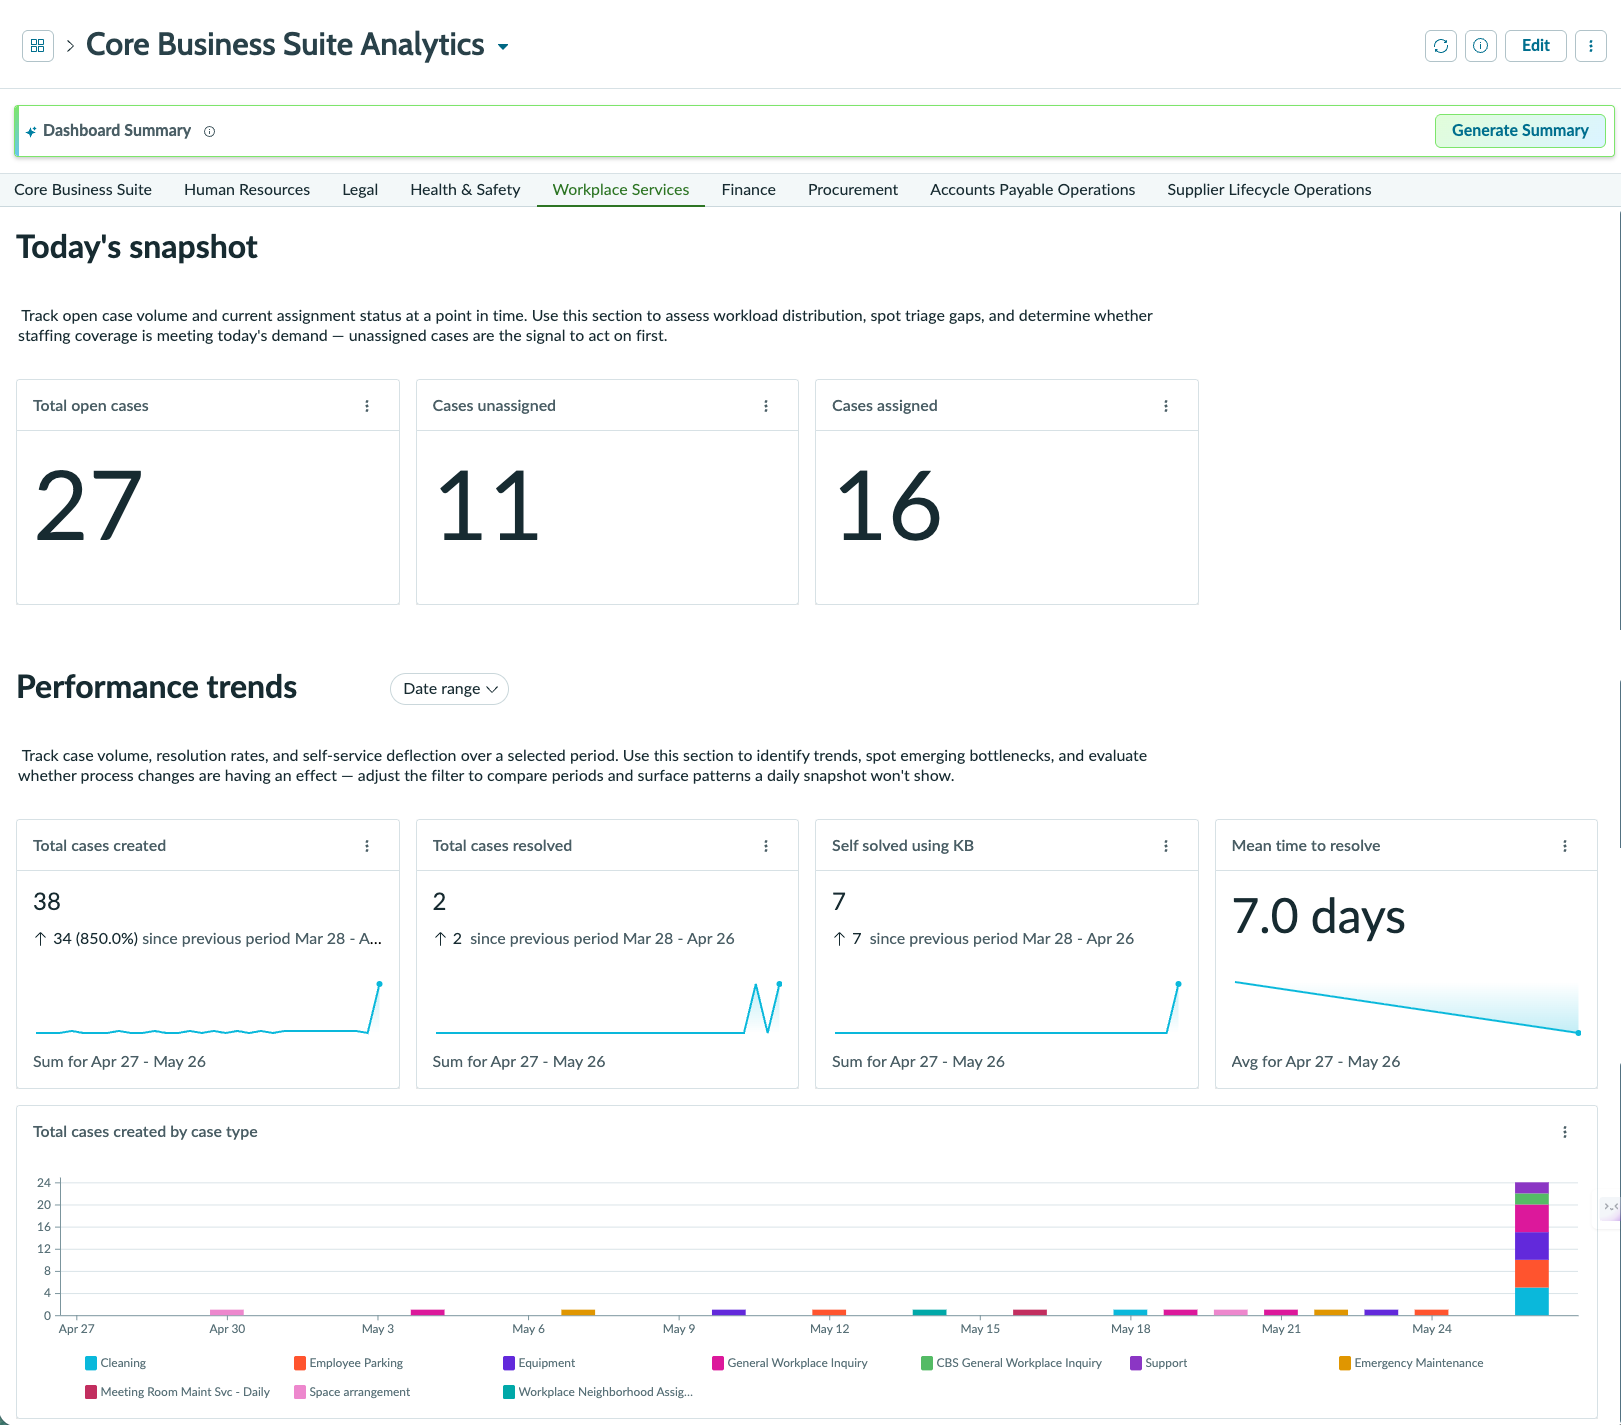1621x1425 pixels.
Task: Click the Dashboard Summary sparkle icon
Action: coord(31,131)
